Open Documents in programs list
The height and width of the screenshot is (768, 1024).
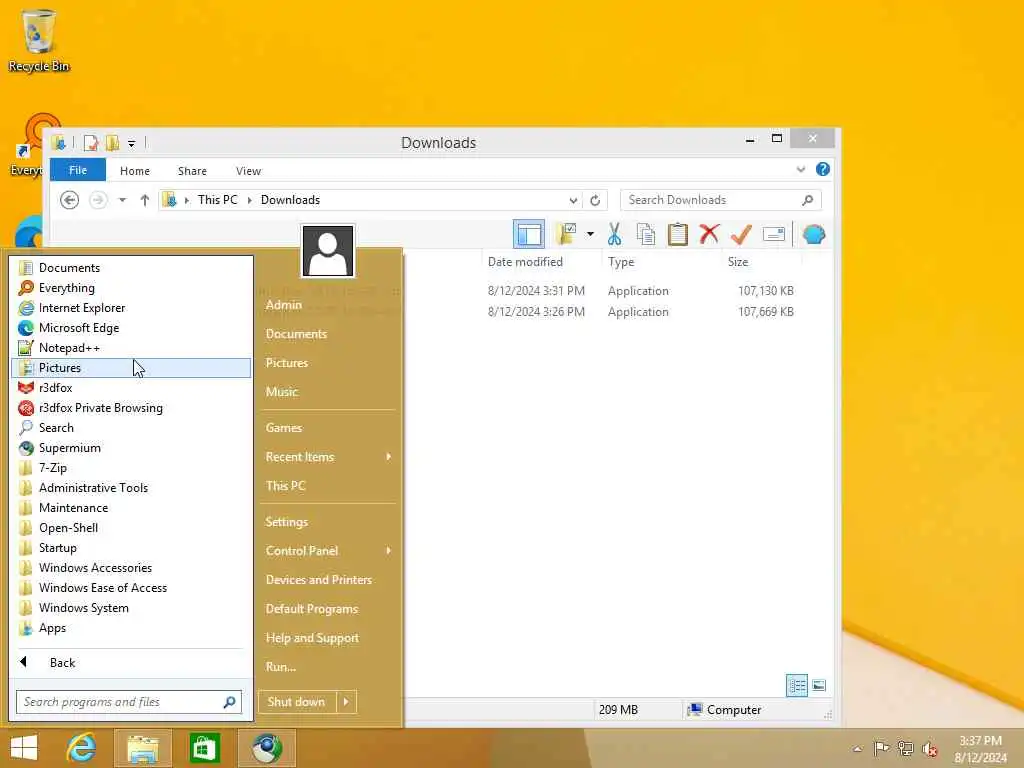pyautogui.click(x=131, y=268)
